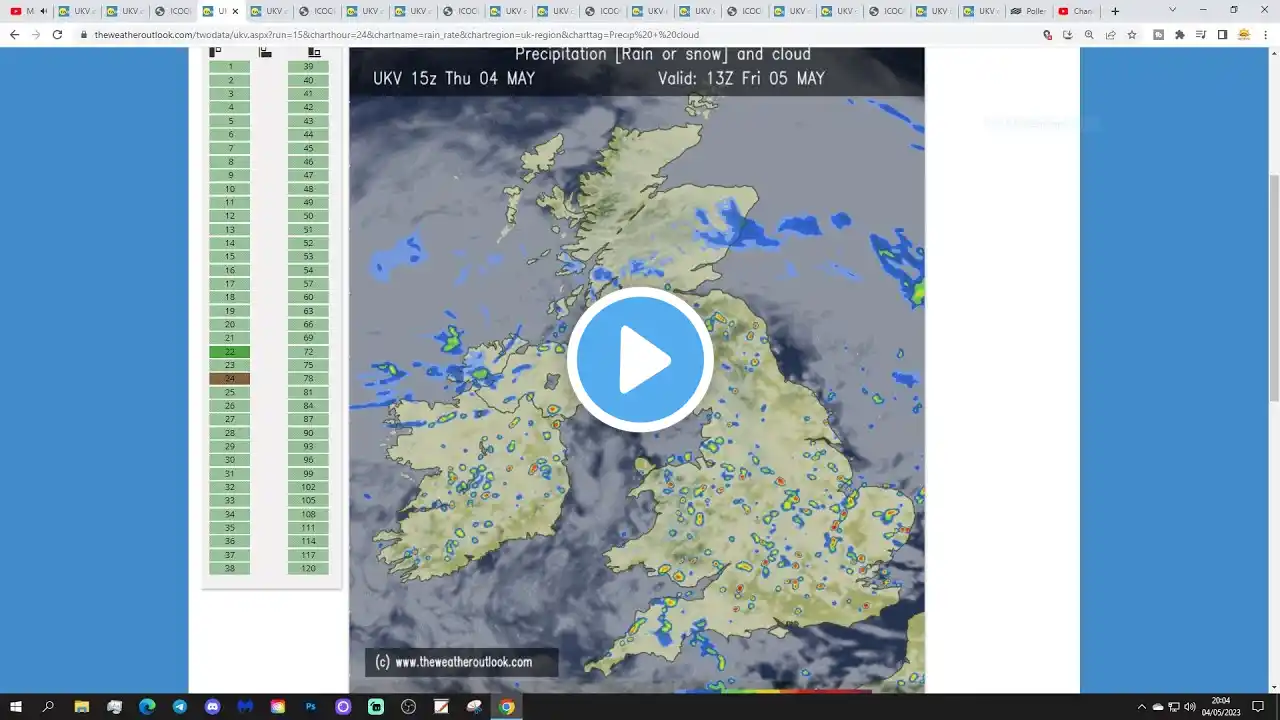Go forward in browser history
The height and width of the screenshot is (720, 1280).
coord(36,34)
